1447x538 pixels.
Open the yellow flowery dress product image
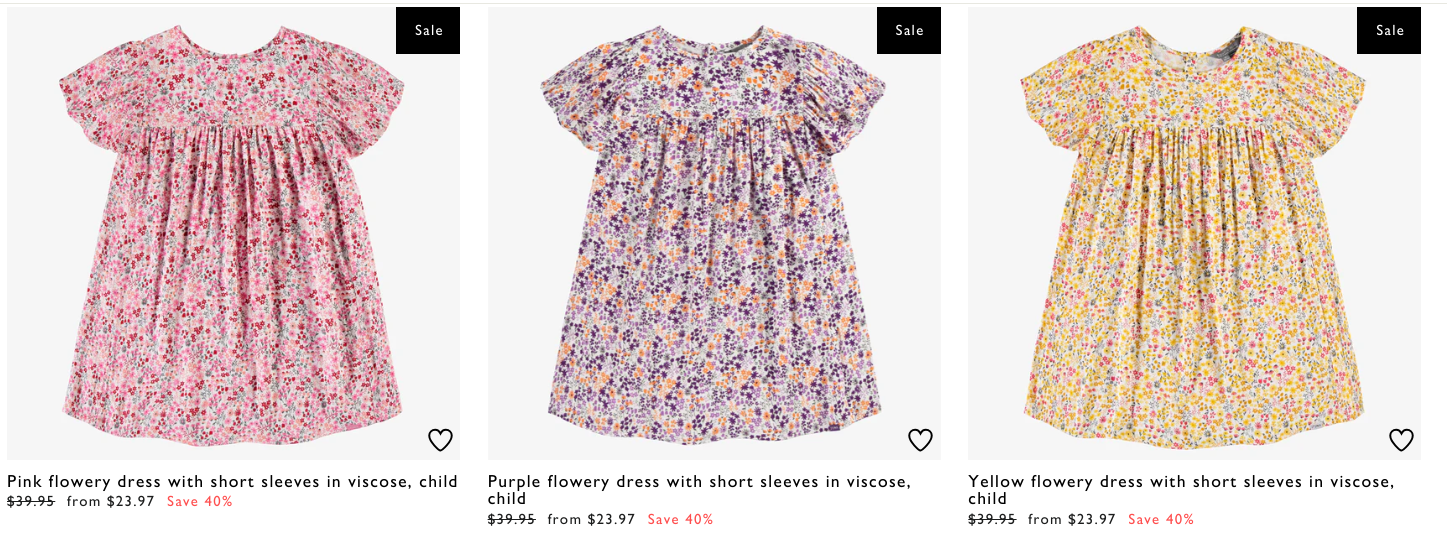click(1194, 233)
